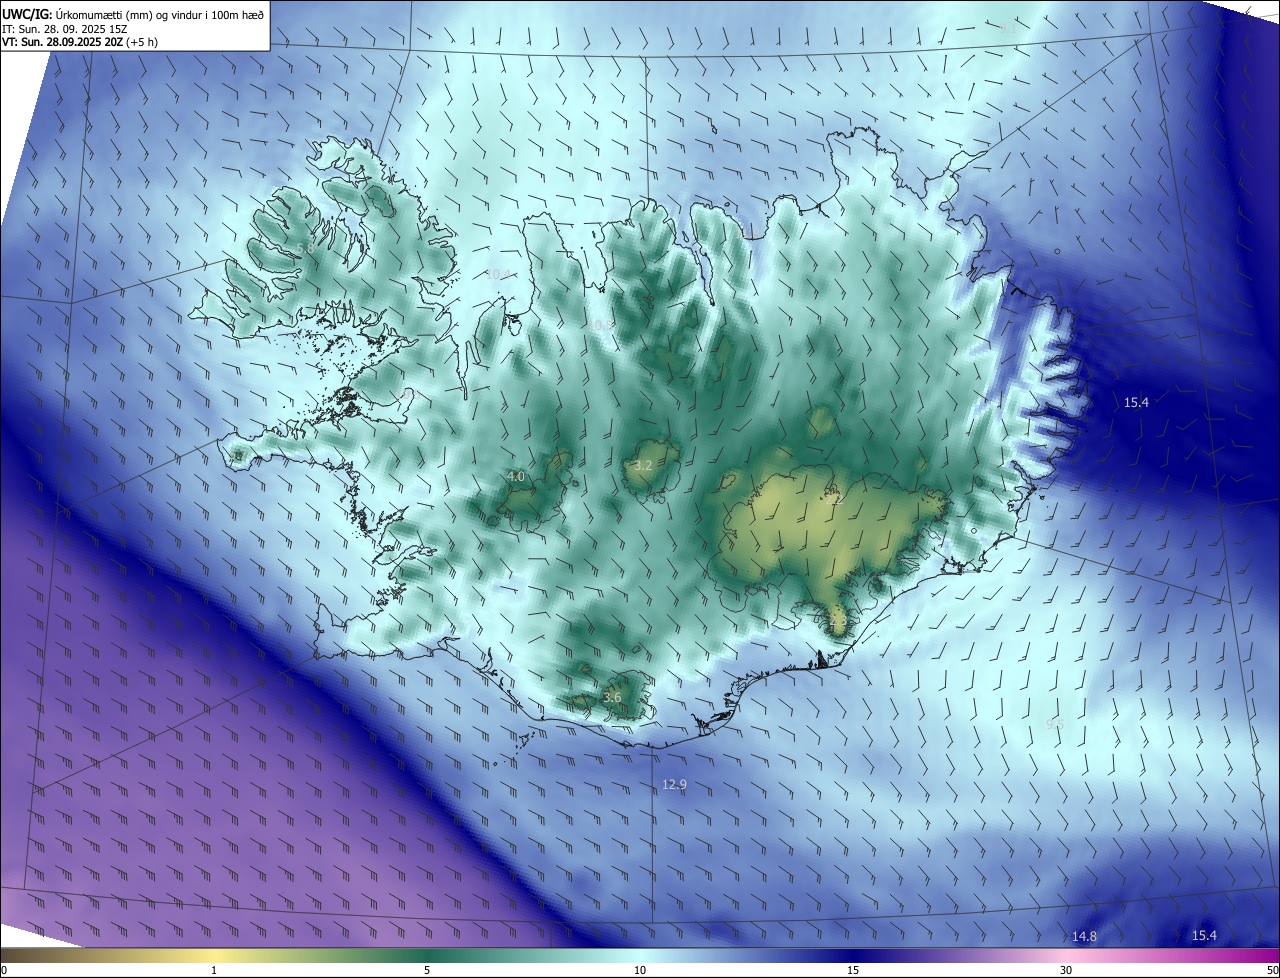Click the '1' tick label of the colour scale
Screen dimensions: 1280x978
tap(214, 970)
